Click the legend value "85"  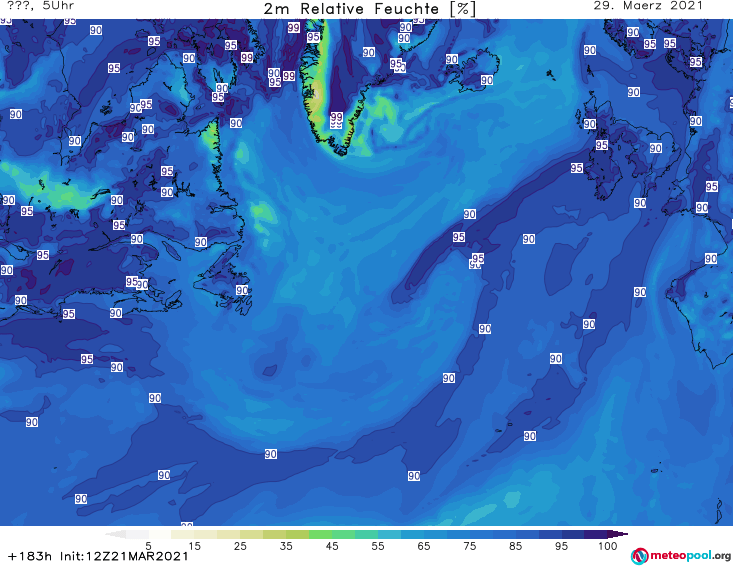coord(515,546)
